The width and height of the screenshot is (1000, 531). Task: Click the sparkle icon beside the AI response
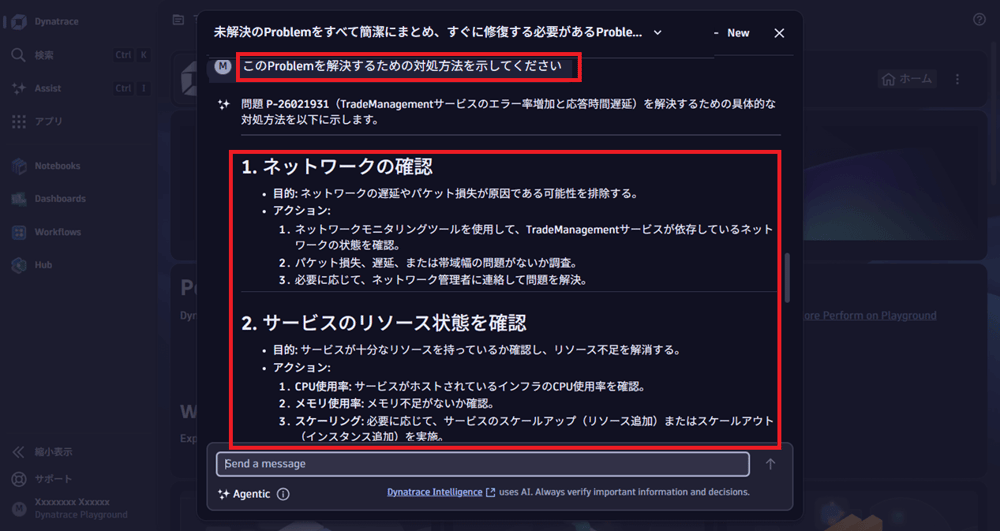tap(224, 105)
